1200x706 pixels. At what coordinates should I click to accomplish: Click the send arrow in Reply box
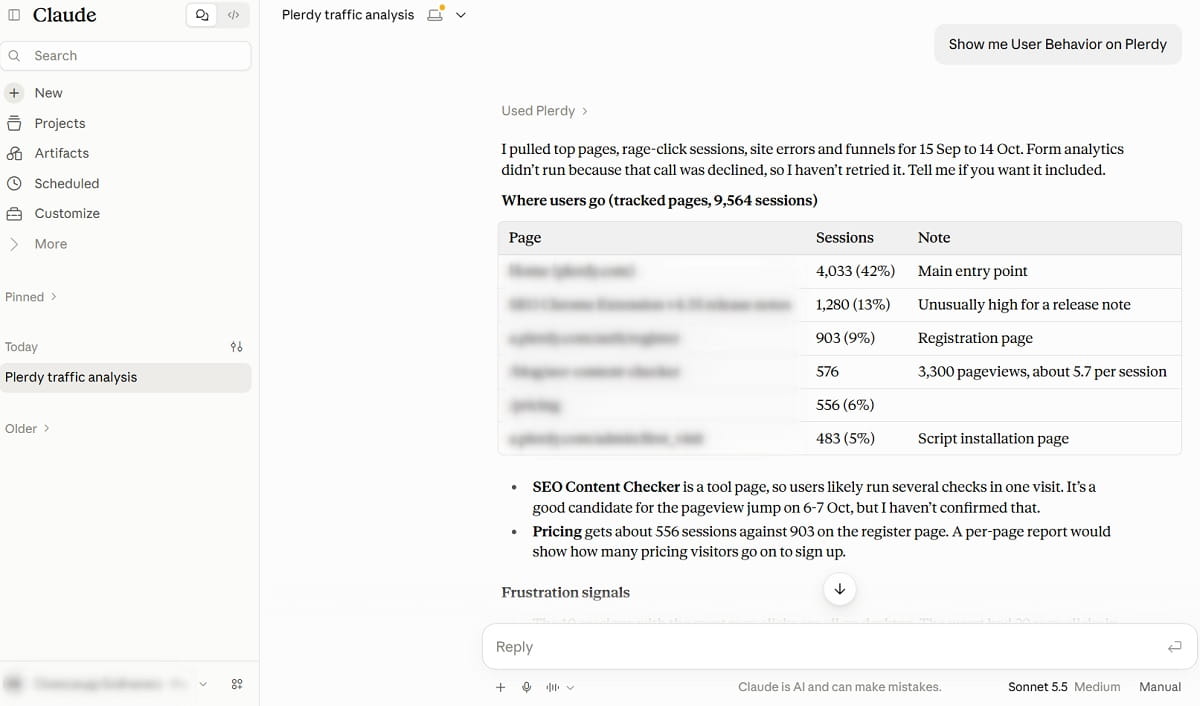click(x=1175, y=647)
